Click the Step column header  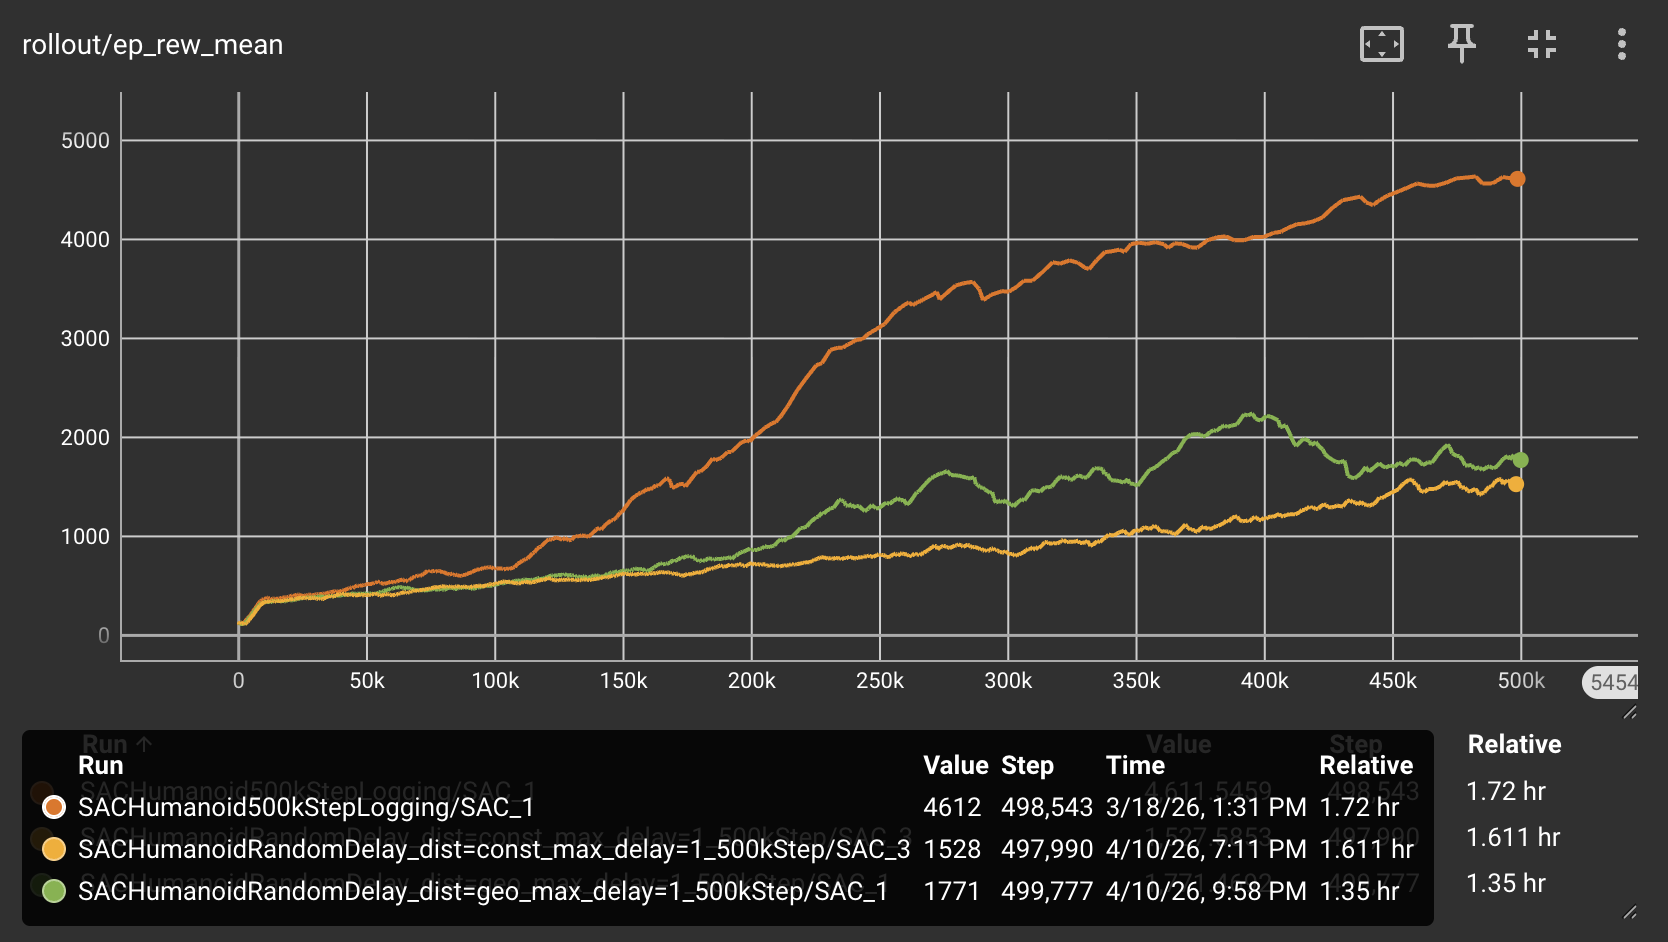(1027, 765)
